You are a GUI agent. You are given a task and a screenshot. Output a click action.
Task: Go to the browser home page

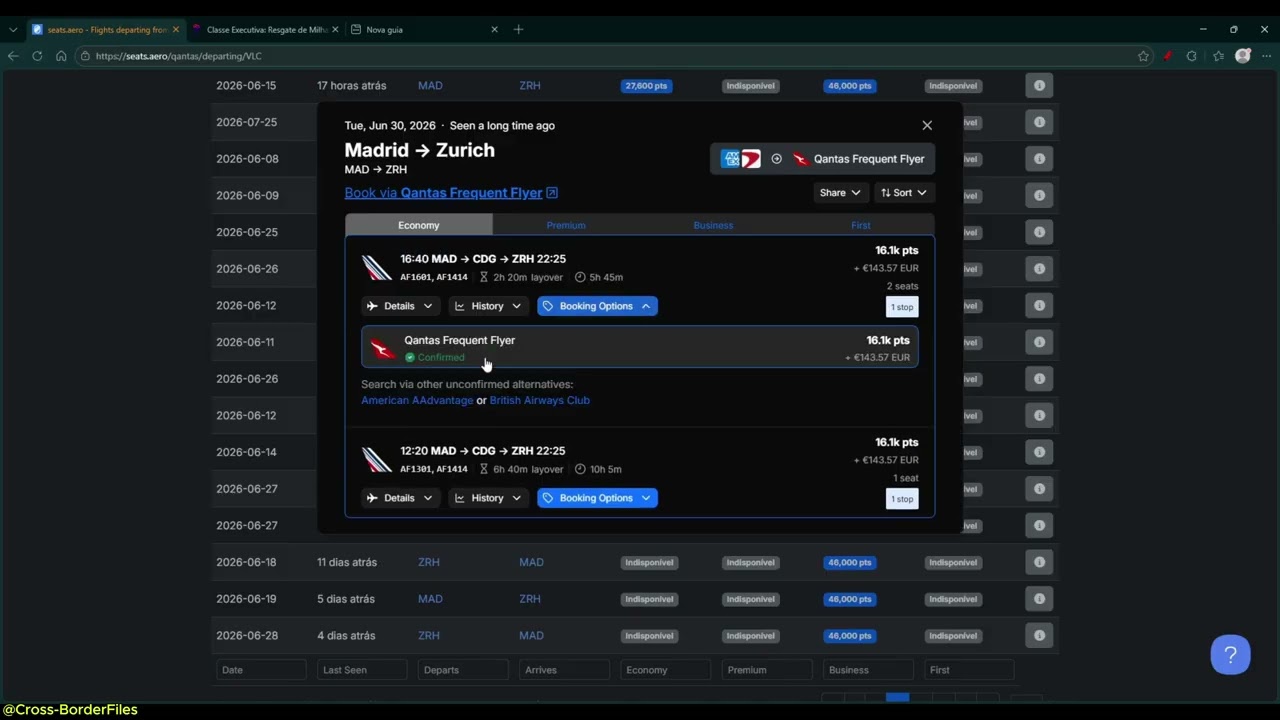click(61, 56)
